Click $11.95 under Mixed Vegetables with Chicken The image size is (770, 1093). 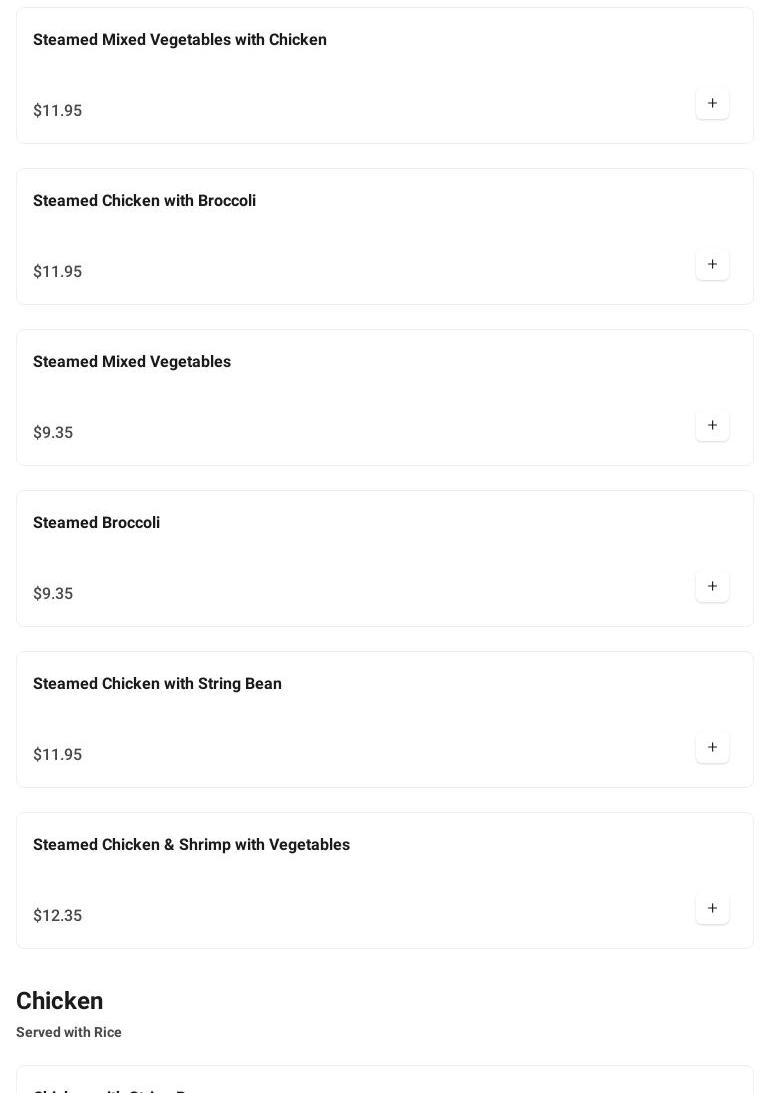[x=58, y=111]
